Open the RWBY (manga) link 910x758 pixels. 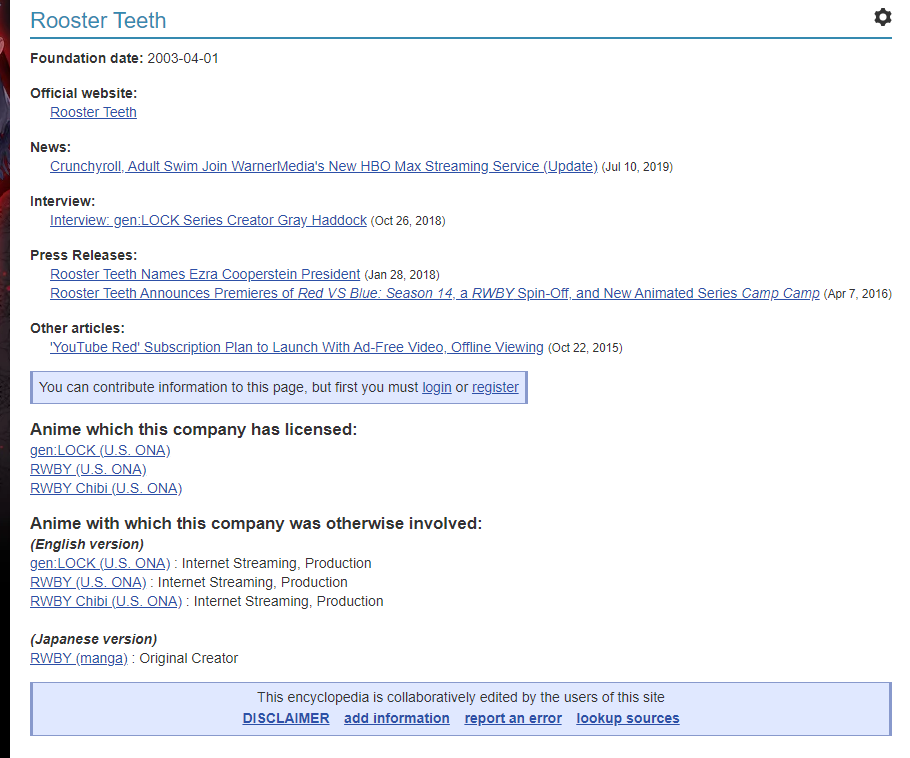coord(79,658)
